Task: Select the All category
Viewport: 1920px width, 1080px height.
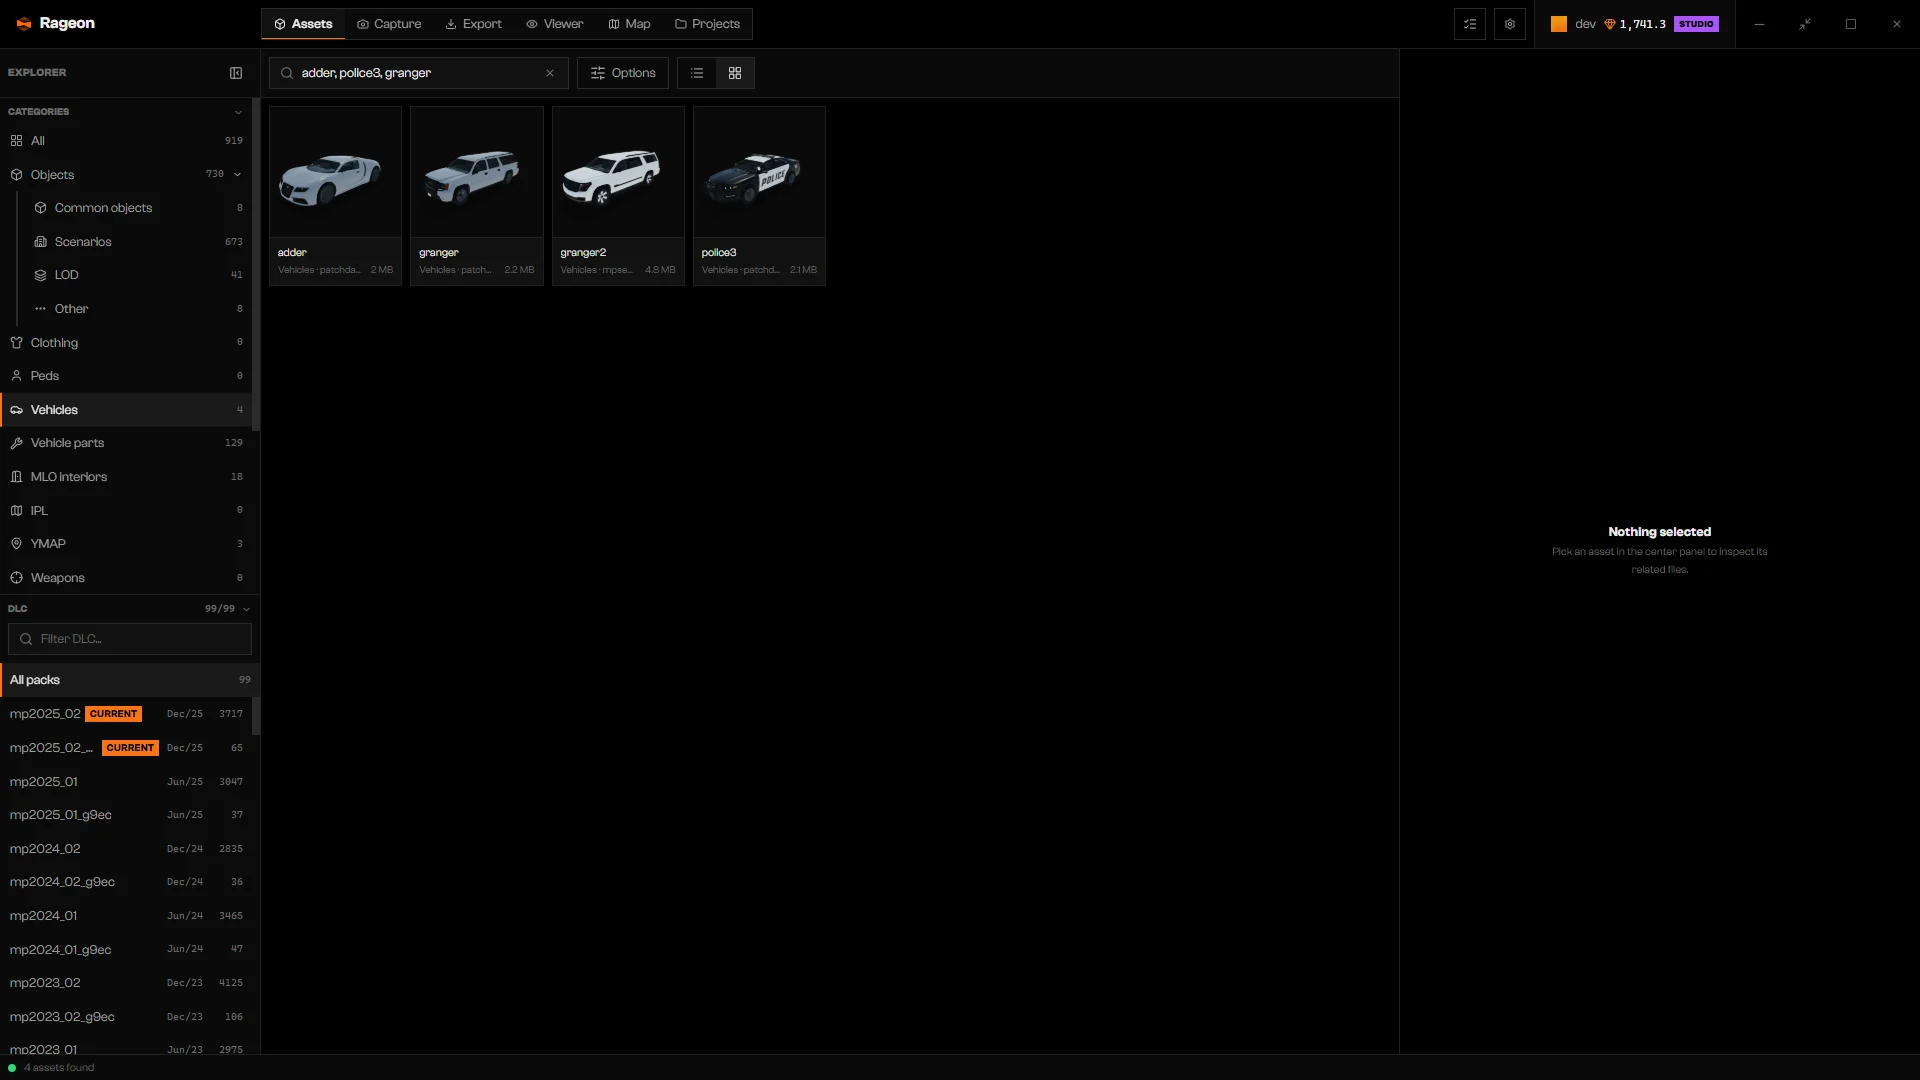Action: click(x=126, y=141)
